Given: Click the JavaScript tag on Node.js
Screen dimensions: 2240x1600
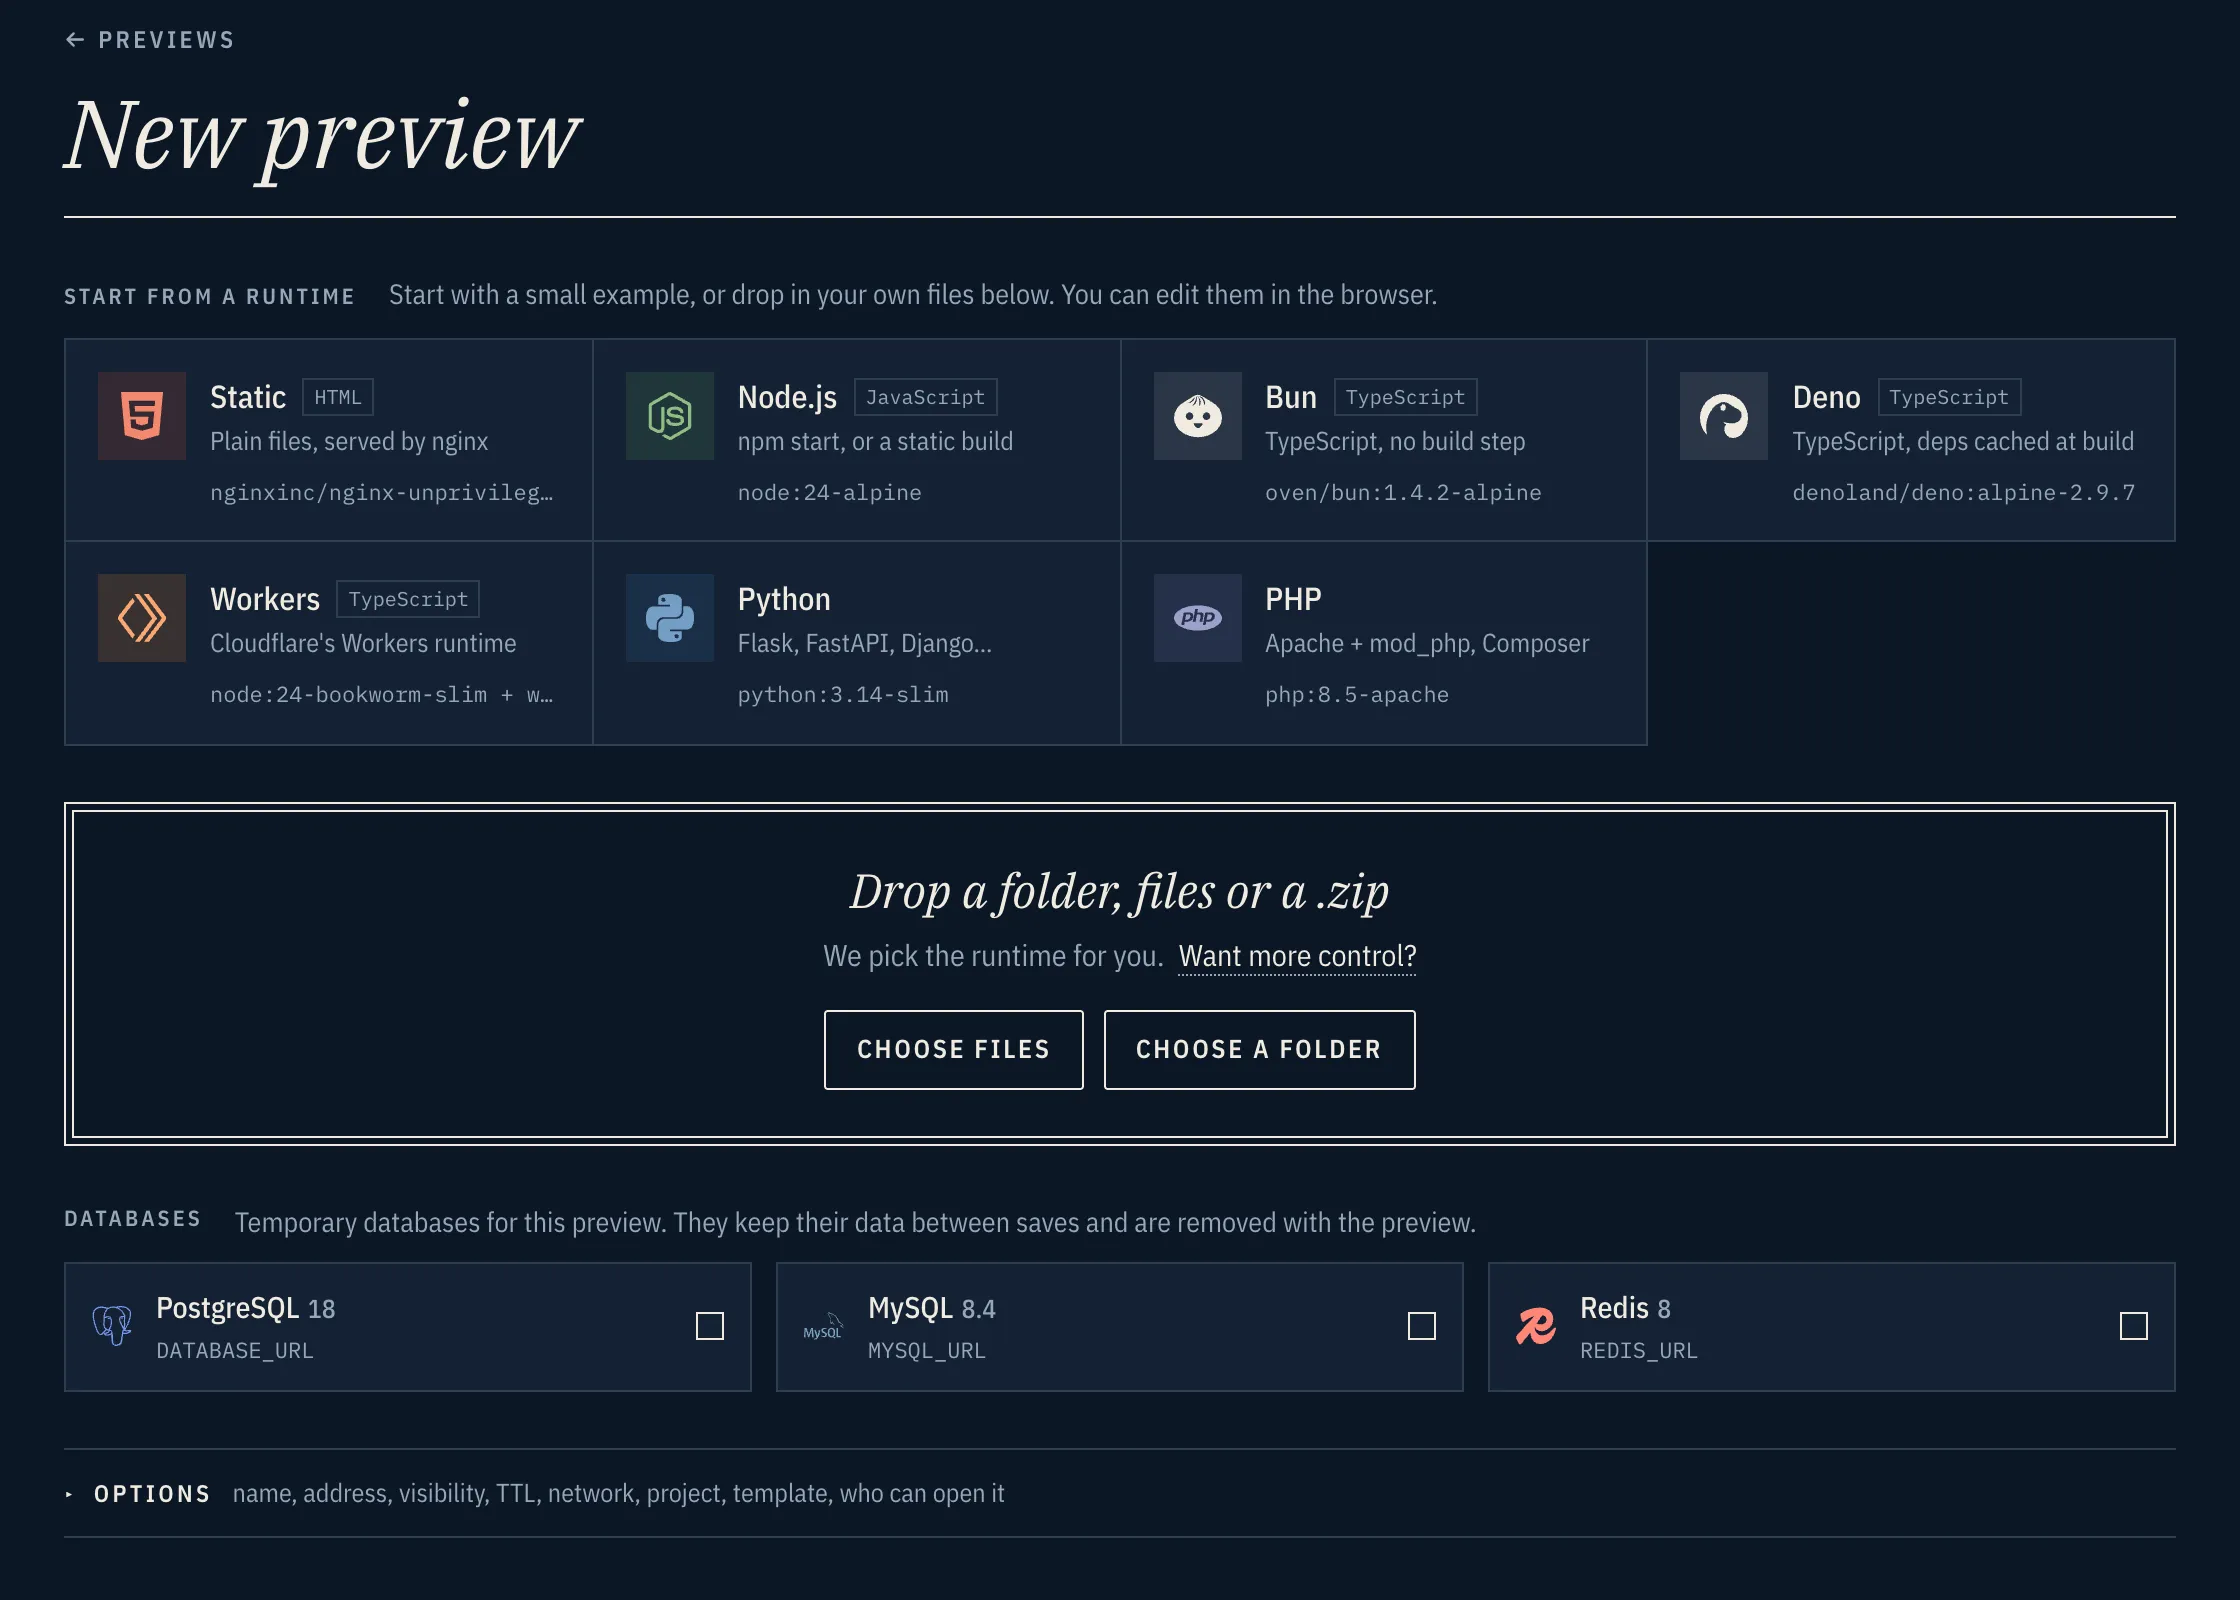Looking at the screenshot, I should point(926,397).
